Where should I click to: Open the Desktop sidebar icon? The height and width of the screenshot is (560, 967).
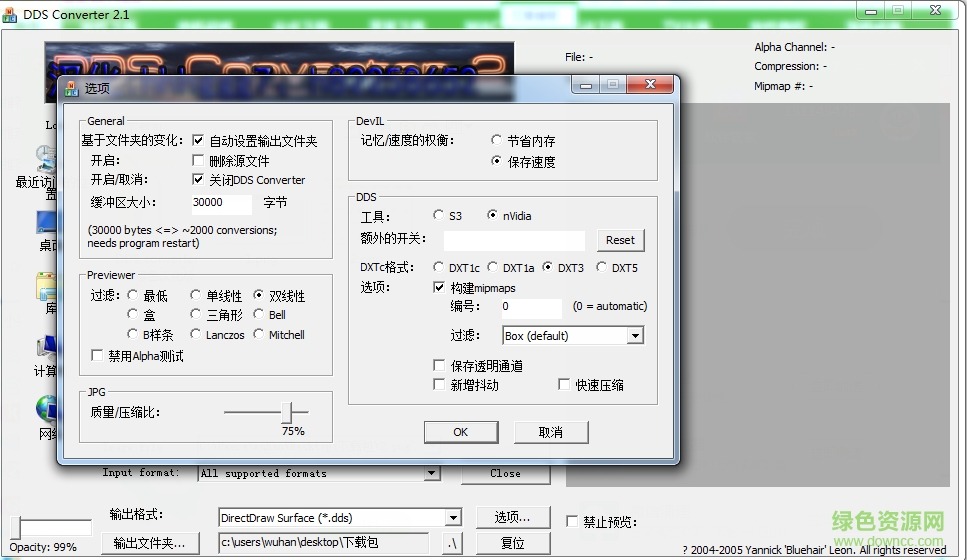pos(46,222)
